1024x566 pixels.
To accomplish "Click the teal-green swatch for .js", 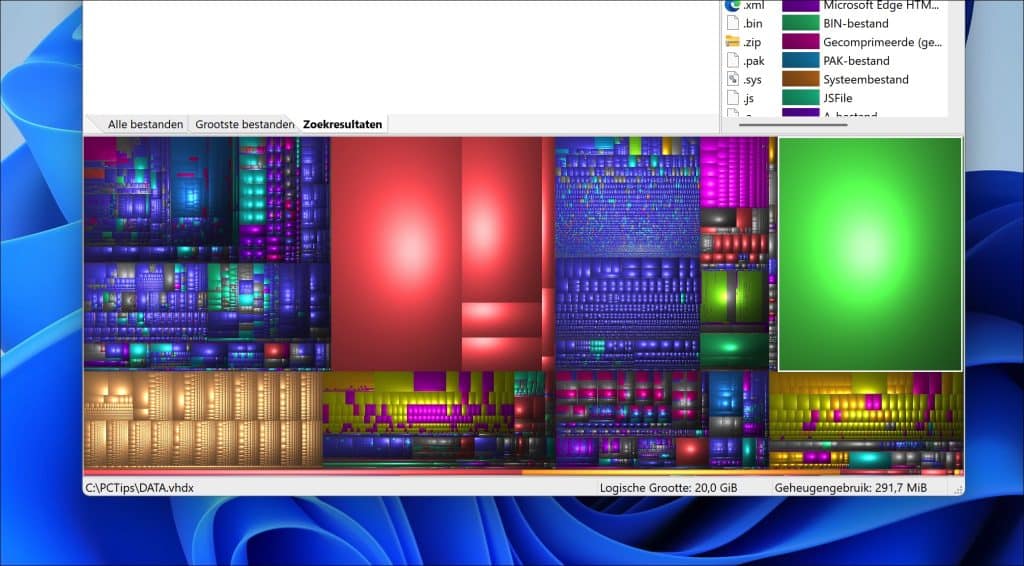I will click(801, 98).
